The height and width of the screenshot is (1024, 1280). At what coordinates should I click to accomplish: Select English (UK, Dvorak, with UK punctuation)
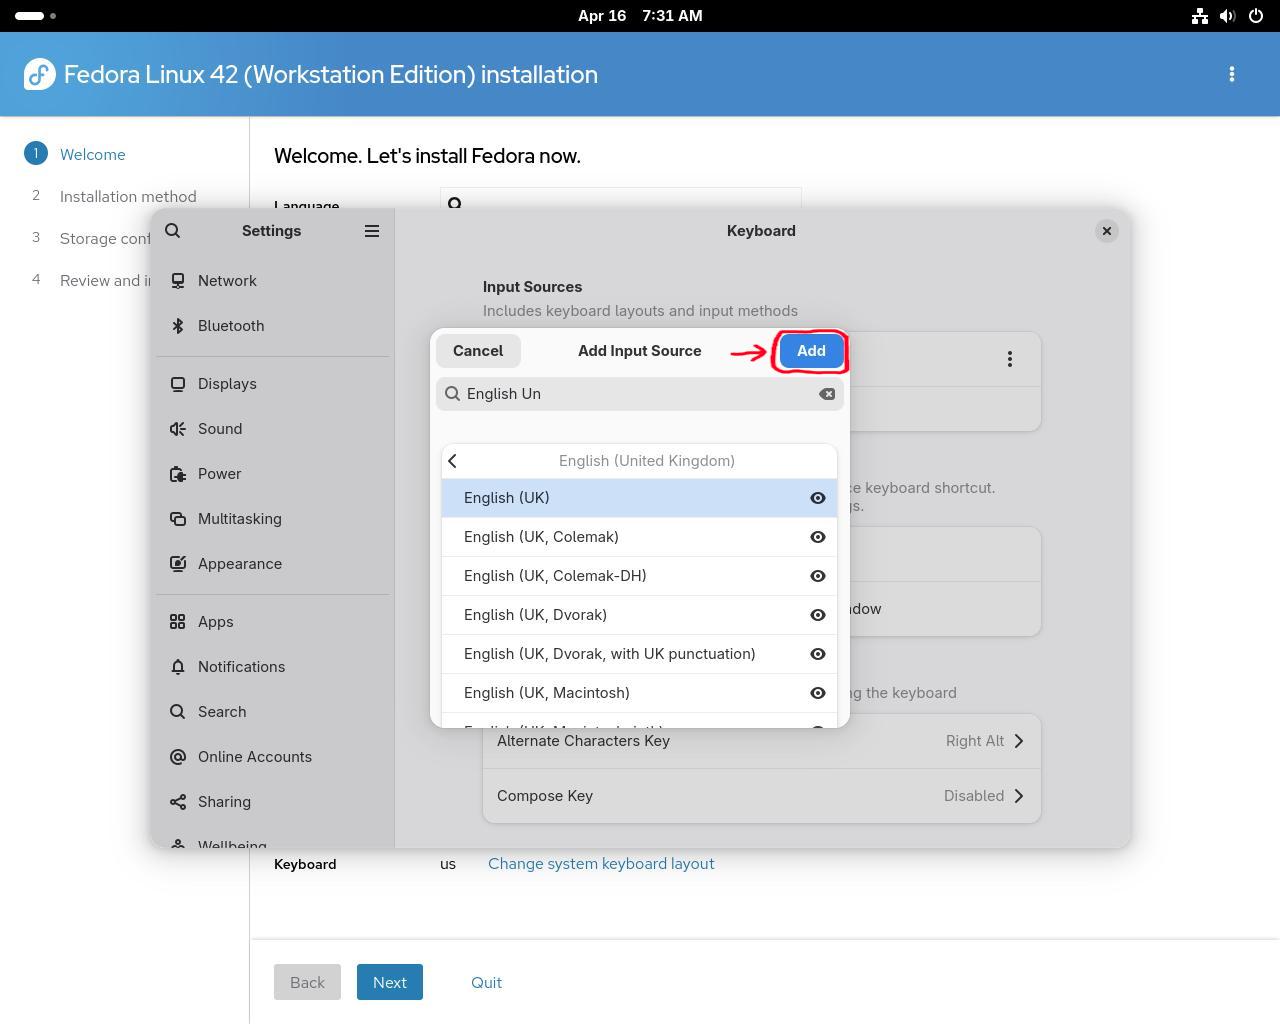tap(639, 654)
